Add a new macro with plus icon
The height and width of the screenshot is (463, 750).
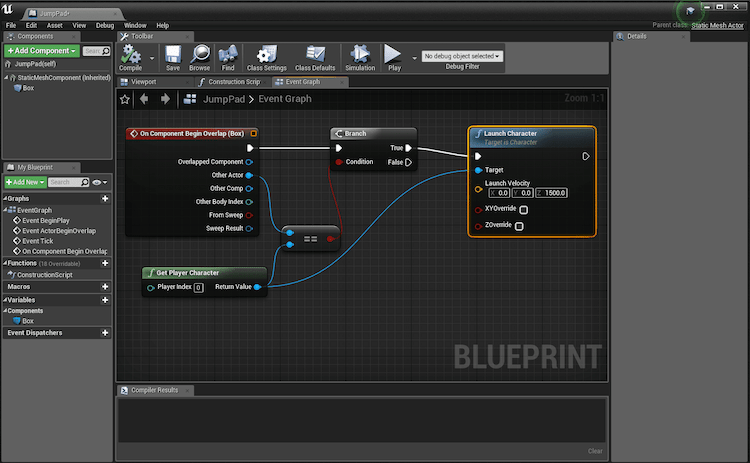[x=105, y=287]
